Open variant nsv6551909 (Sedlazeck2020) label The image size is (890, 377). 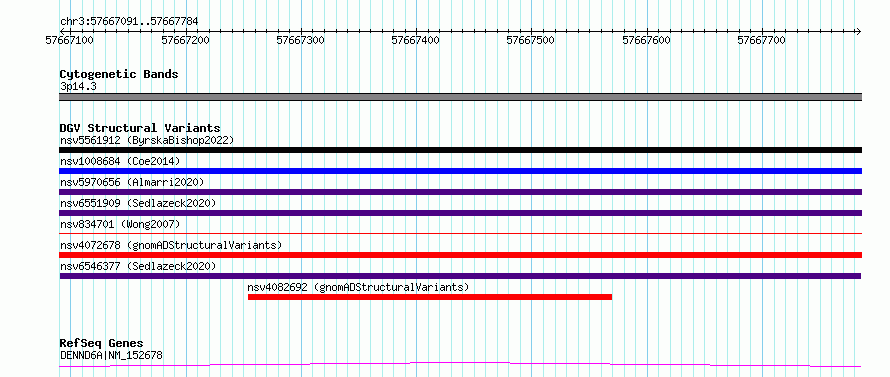click(138, 203)
